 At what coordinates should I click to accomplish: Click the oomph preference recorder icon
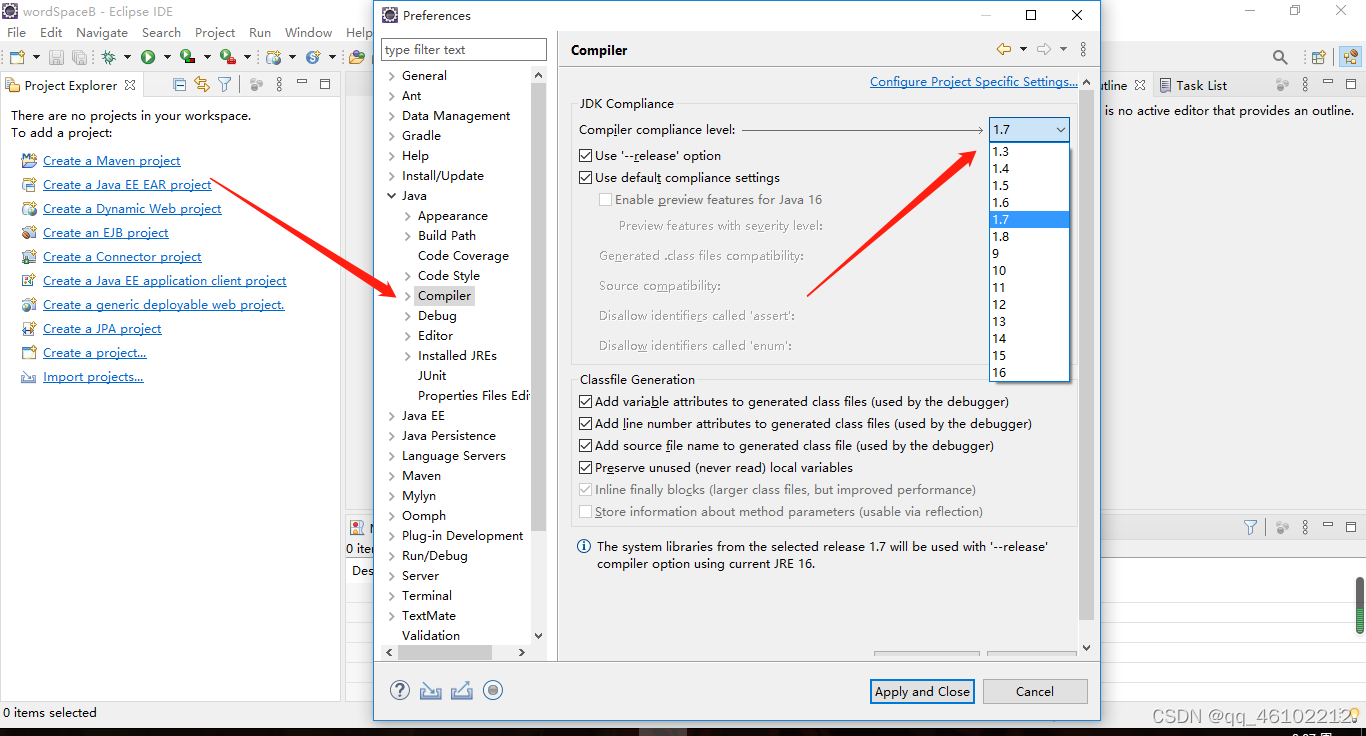(492, 690)
